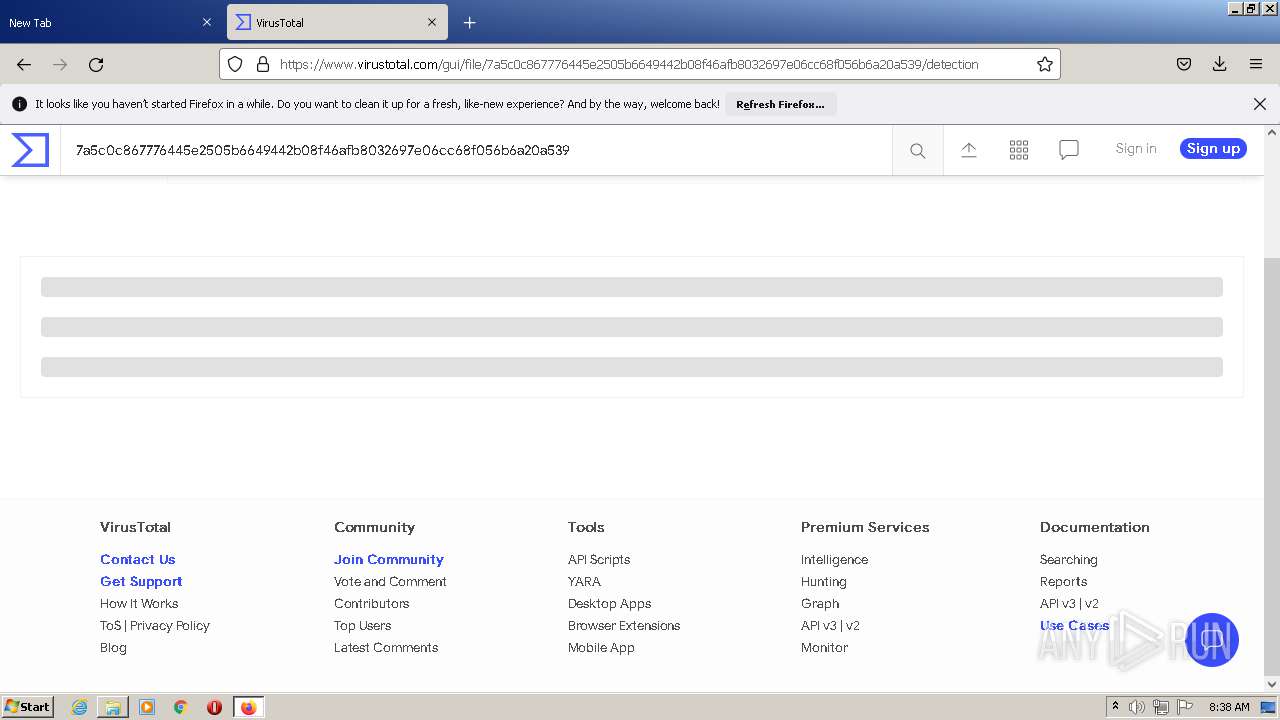Open the Mobile App link
Viewport: 1280px width, 720px height.
(601, 647)
